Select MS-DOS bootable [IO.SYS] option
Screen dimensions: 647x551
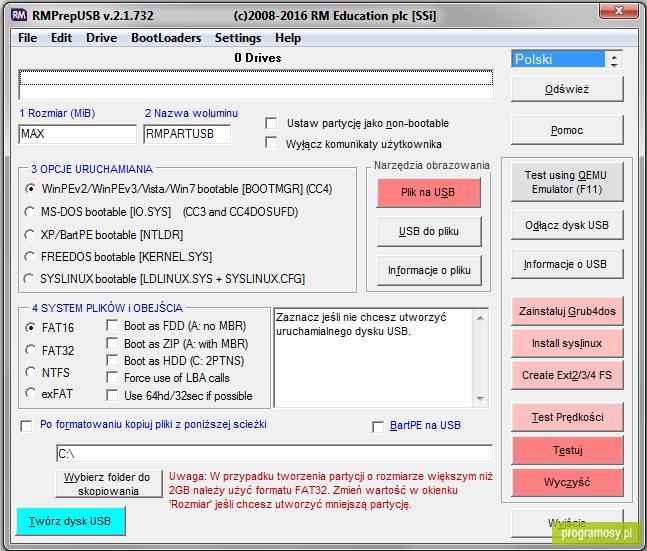click(x=30, y=212)
